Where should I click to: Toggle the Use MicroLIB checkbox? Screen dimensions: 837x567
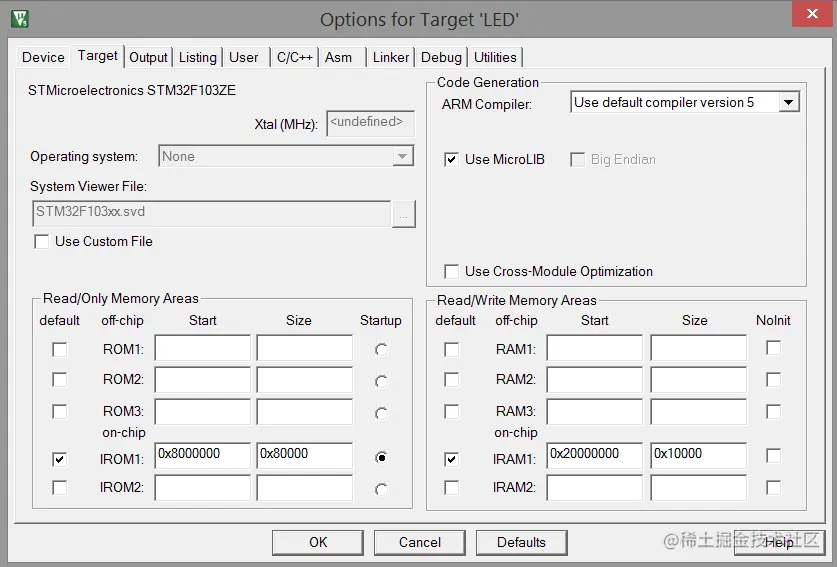click(452, 159)
